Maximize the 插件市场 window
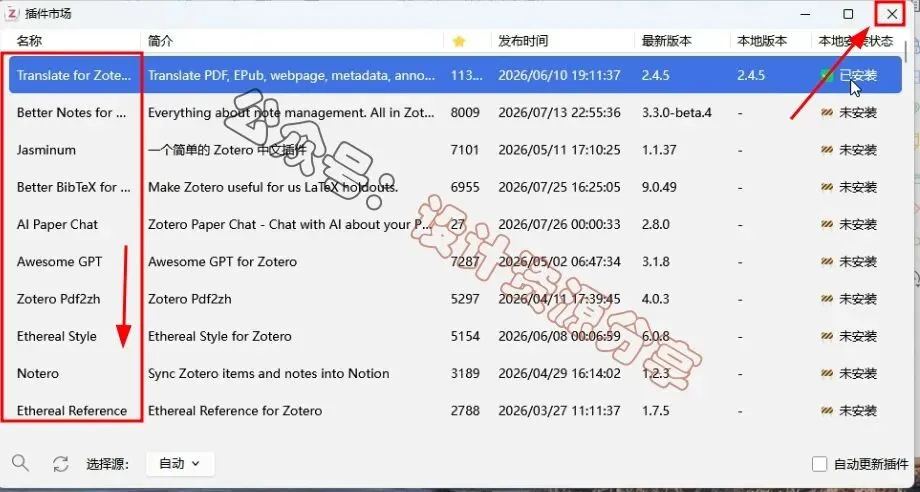920x492 pixels. [848, 13]
